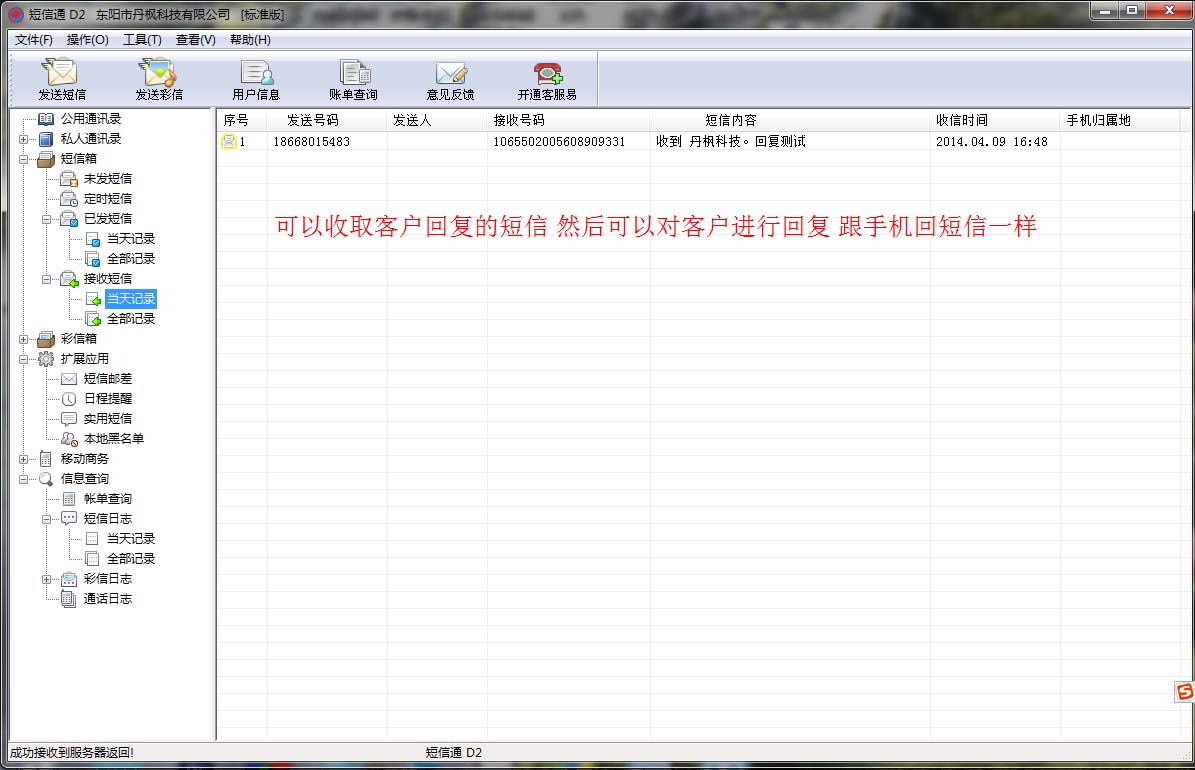Select the message from 18668015483
This screenshot has height=770, width=1195.
point(312,142)
